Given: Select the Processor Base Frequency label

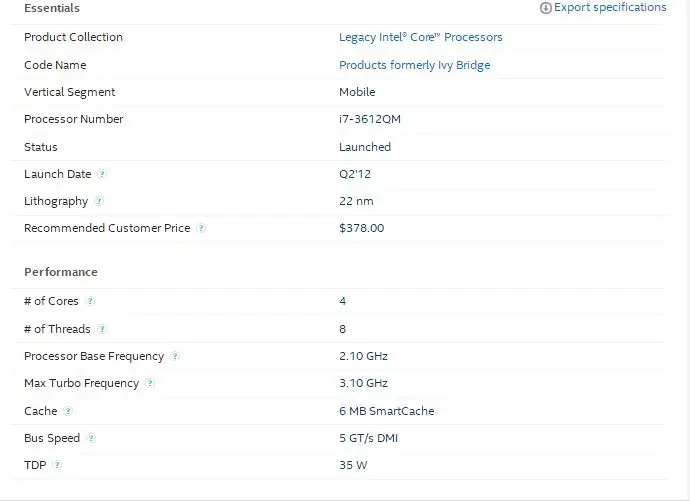Looking at the screenshot, I should click(94, 356).
